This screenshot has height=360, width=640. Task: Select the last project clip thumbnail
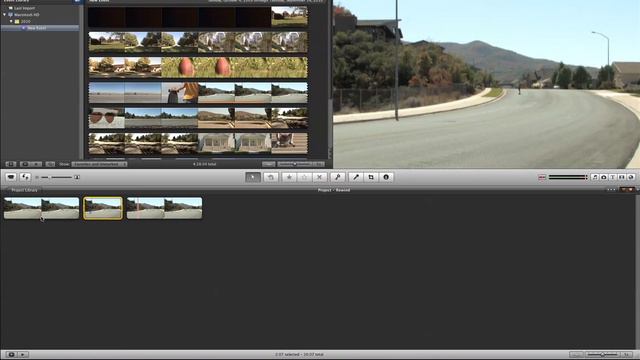coord(164,208)
